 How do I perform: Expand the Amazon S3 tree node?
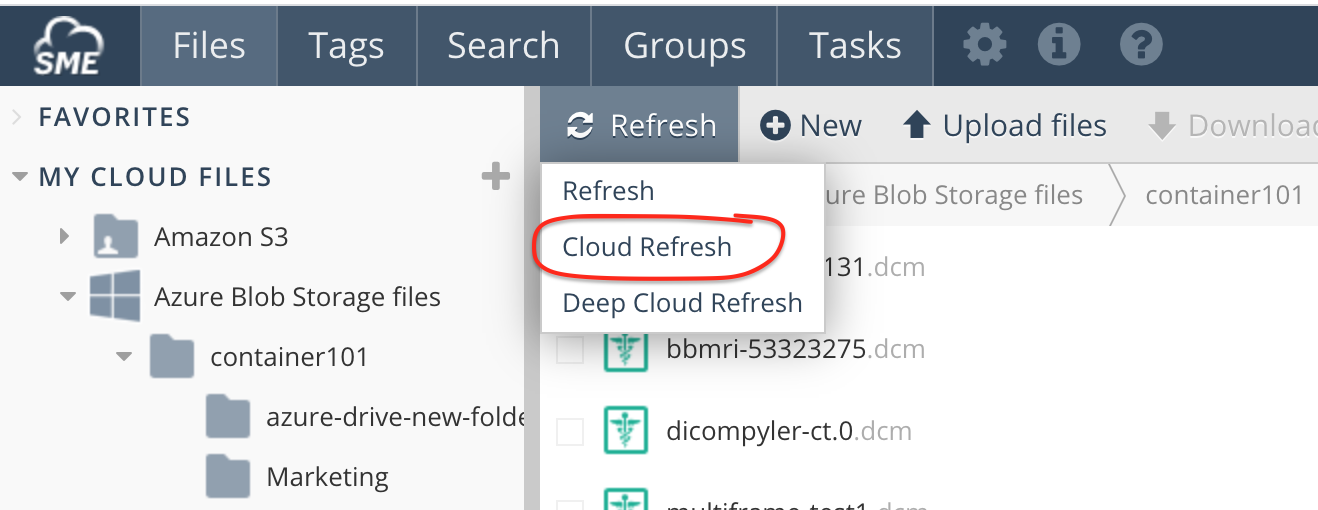(x=65, y=237)
